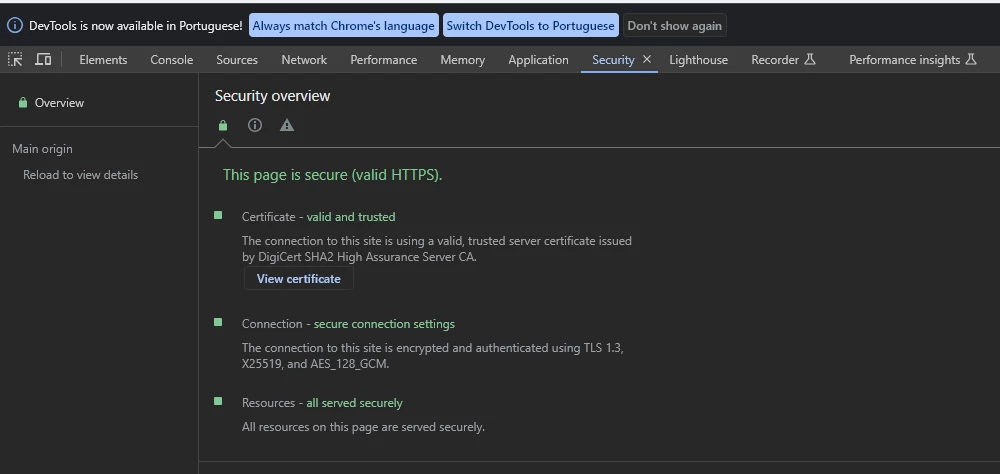
Task: Activate the inspect element picker icon
Action: click(x=15, y=59)
